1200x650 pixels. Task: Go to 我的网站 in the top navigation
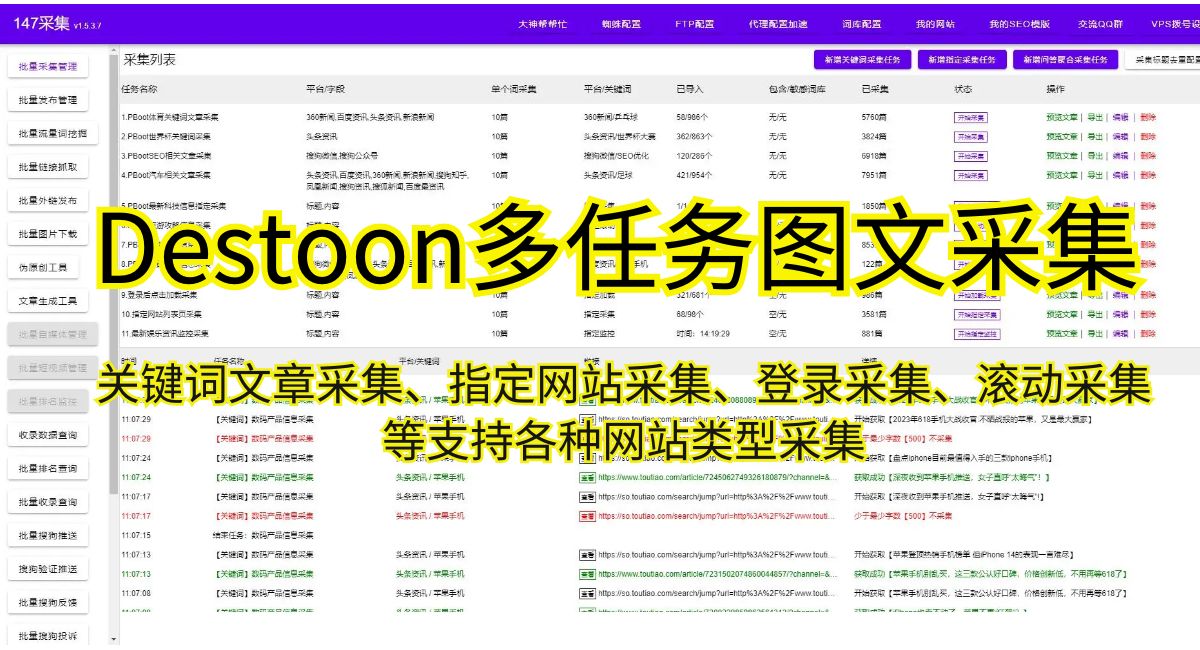pos(935,23)
